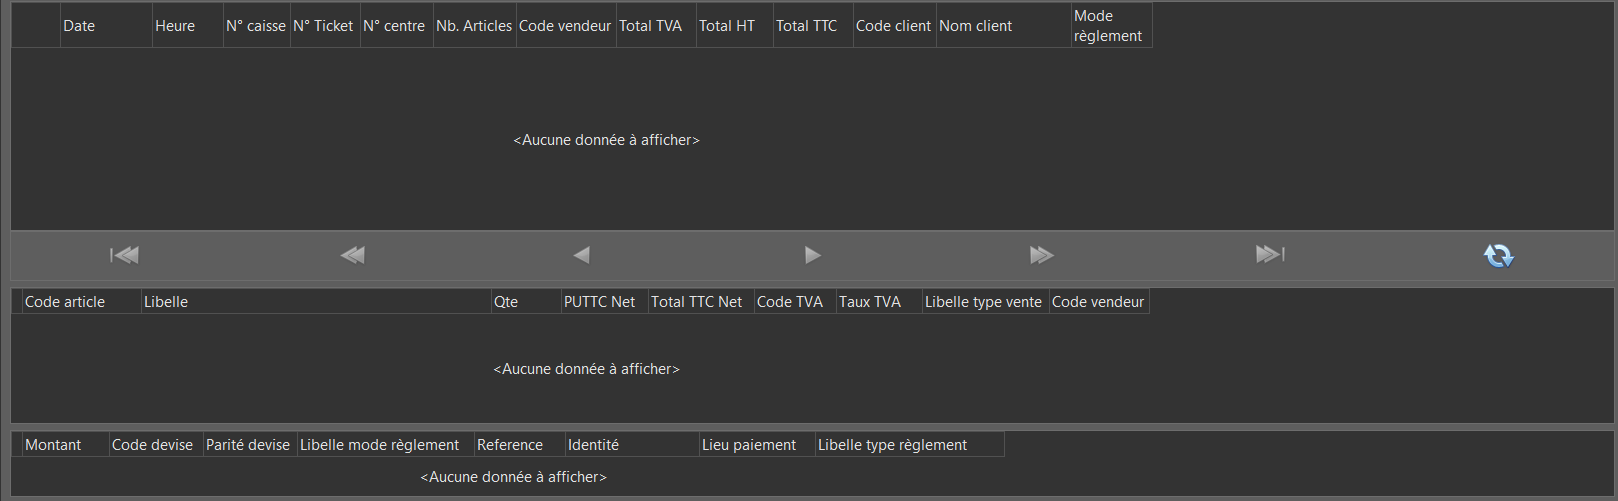Move to next record arrow
The image size is (1618, 501).
(x=812, y=255)
